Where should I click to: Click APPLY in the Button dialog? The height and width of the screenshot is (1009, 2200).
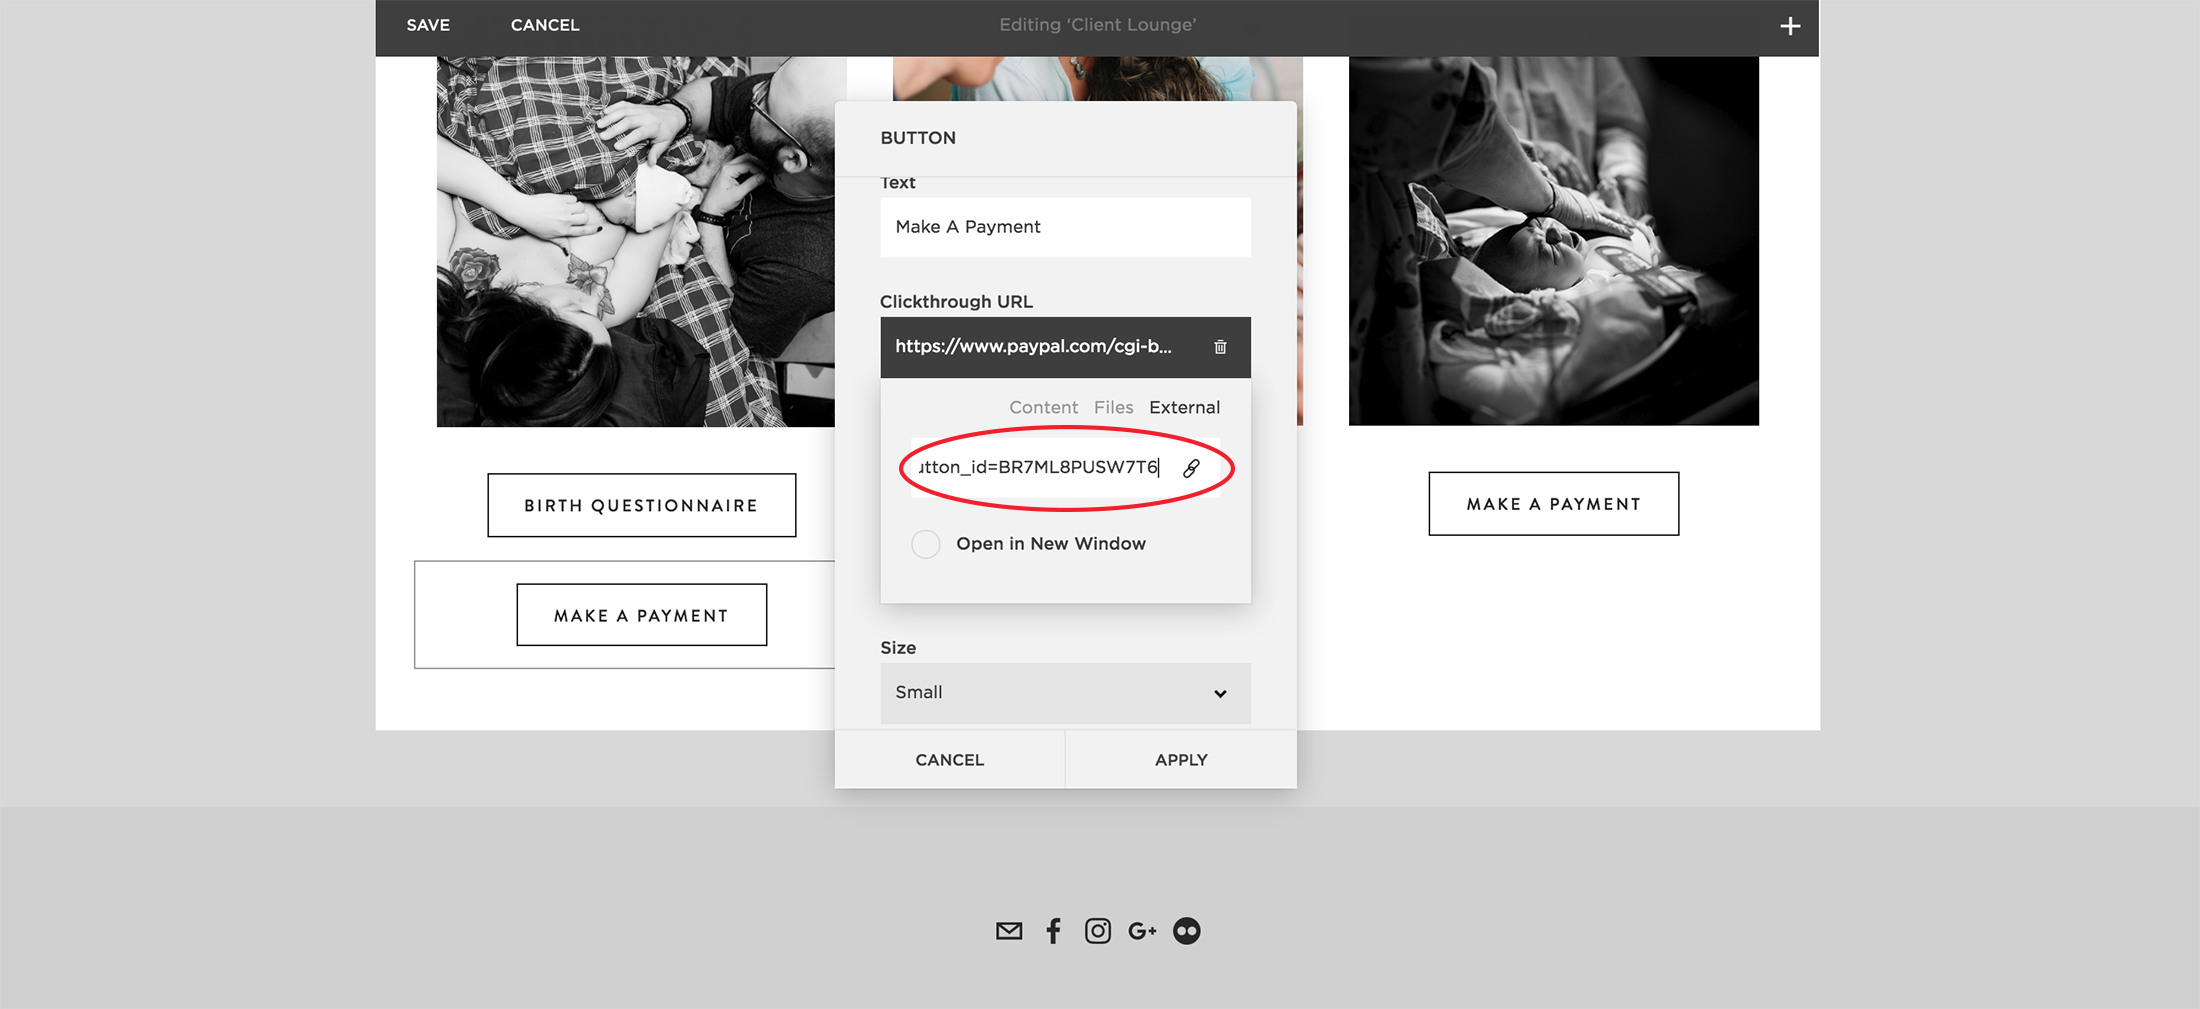point(1181,760)
